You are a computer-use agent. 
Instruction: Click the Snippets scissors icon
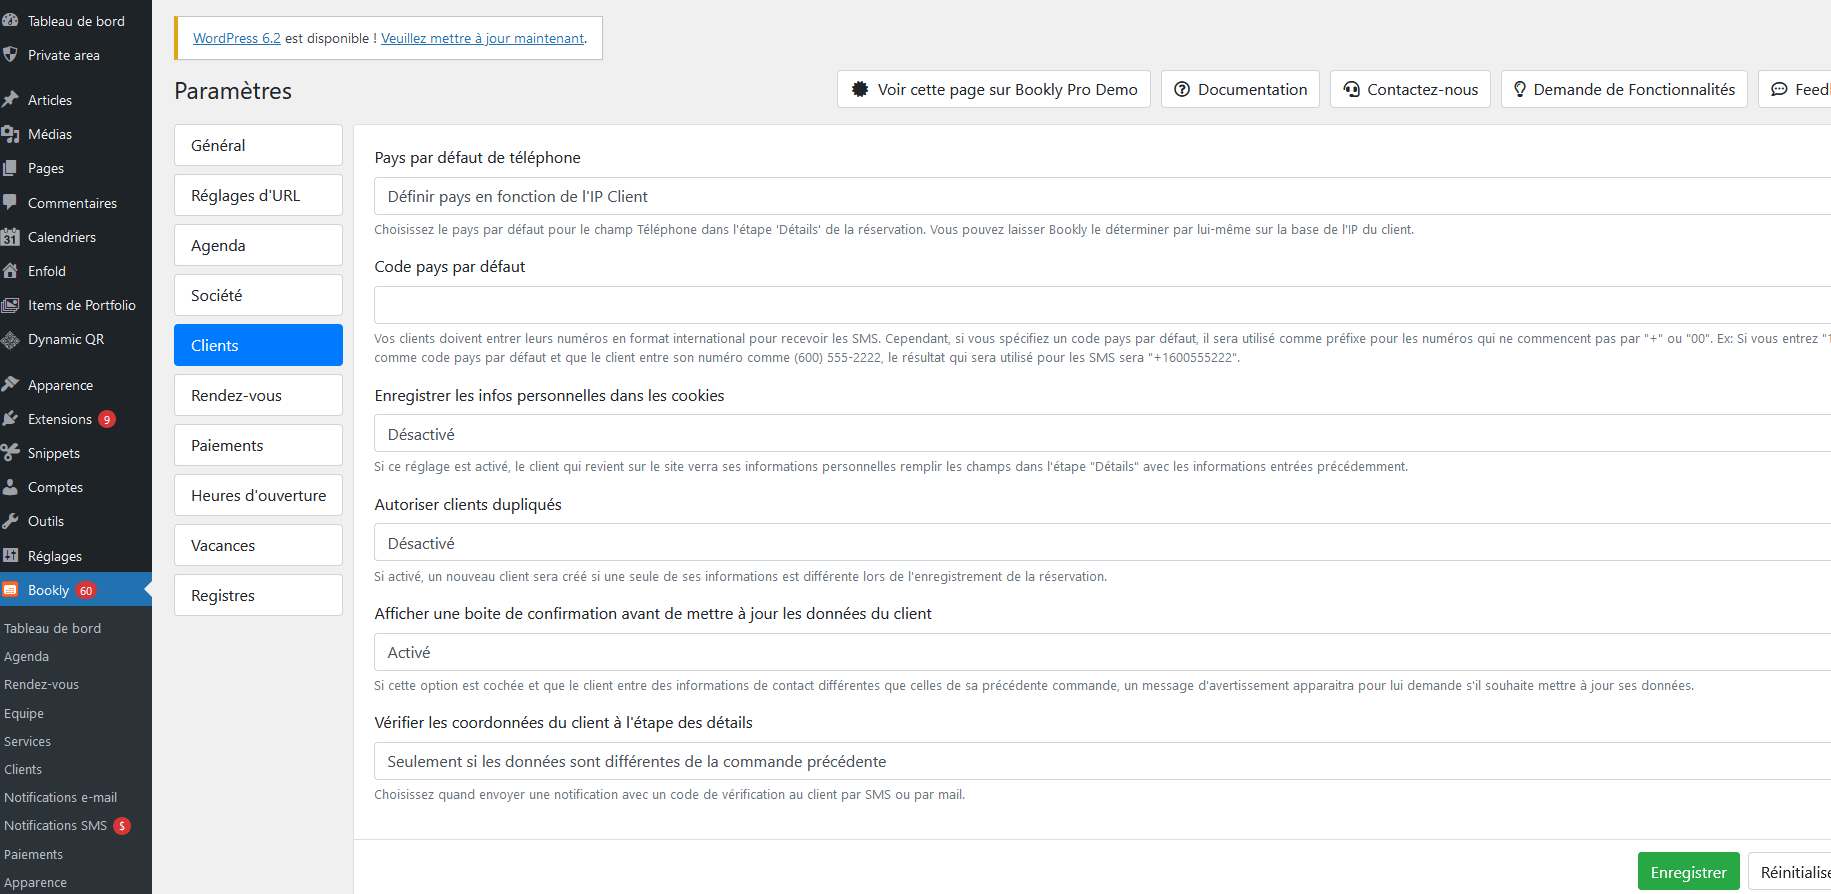(x=10, y=453)
